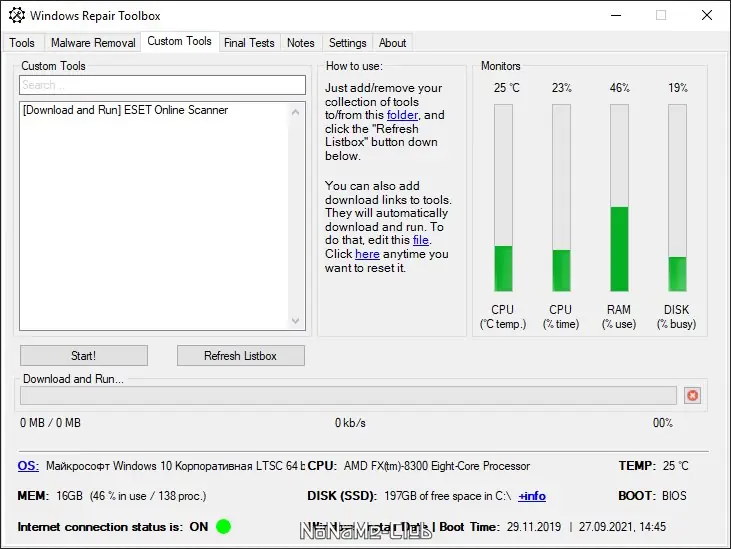This screenshot has height=549, width=731.
Task: Click the RAM usage monitor bar
Action: click(619, 198)
